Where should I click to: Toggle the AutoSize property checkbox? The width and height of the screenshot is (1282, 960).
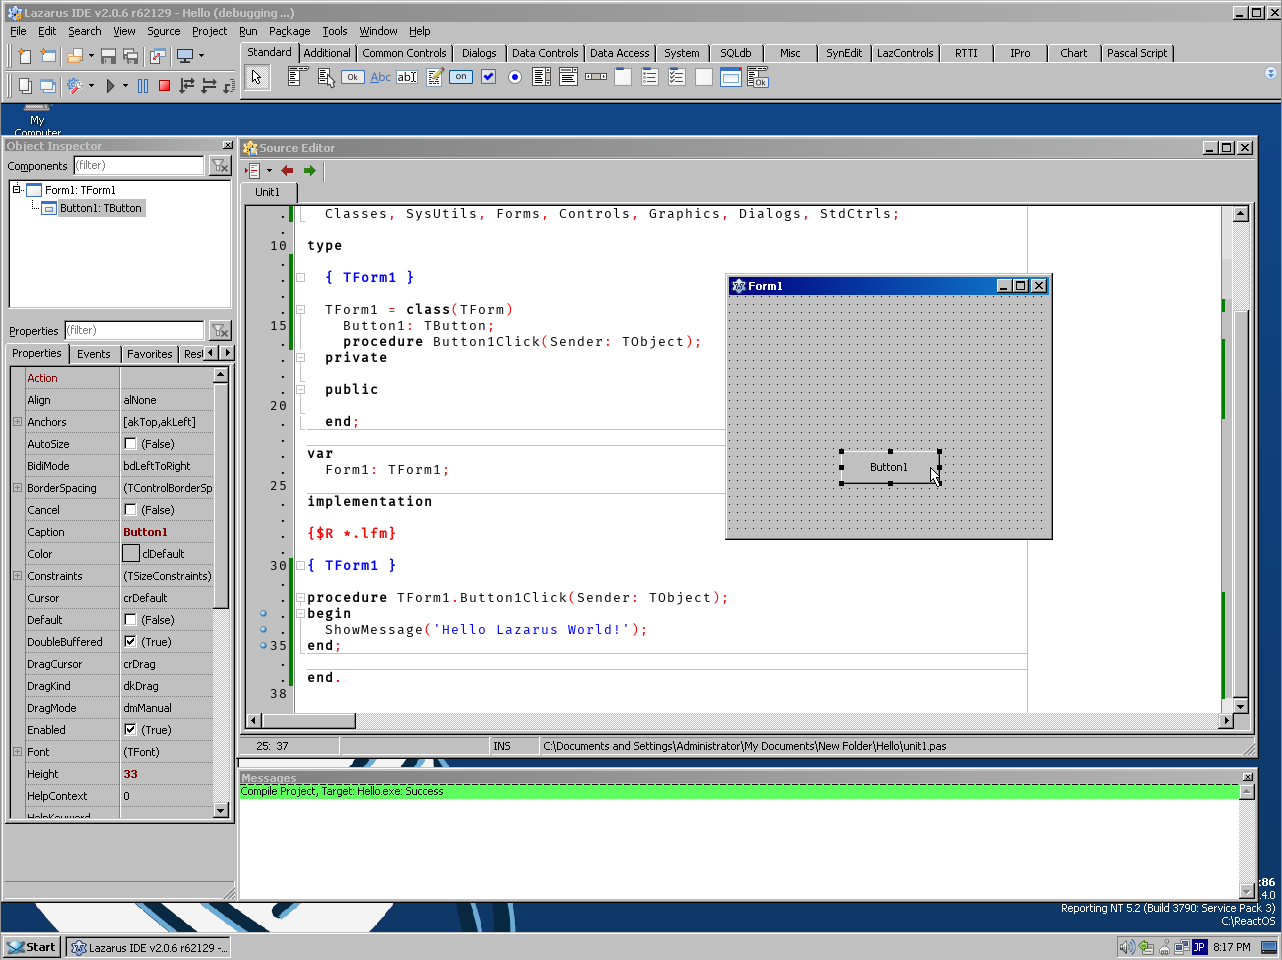tap(130, 444)
